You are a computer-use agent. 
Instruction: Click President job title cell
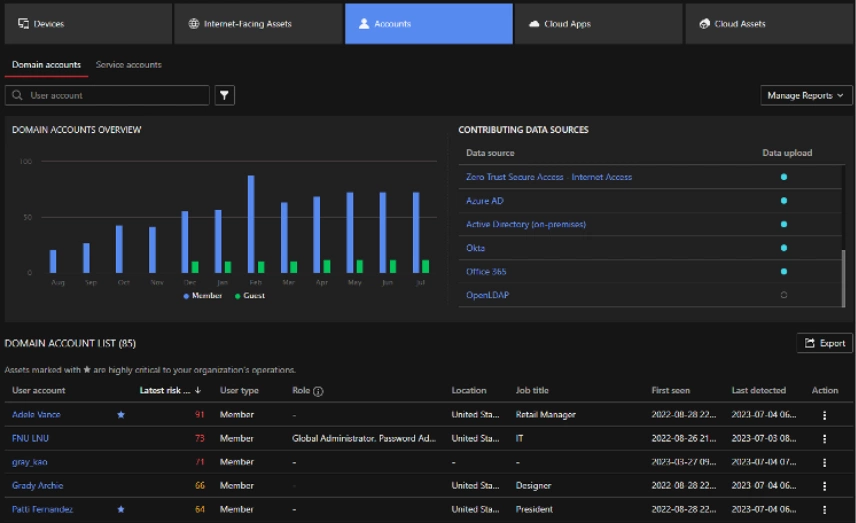[x=534, y=509]
